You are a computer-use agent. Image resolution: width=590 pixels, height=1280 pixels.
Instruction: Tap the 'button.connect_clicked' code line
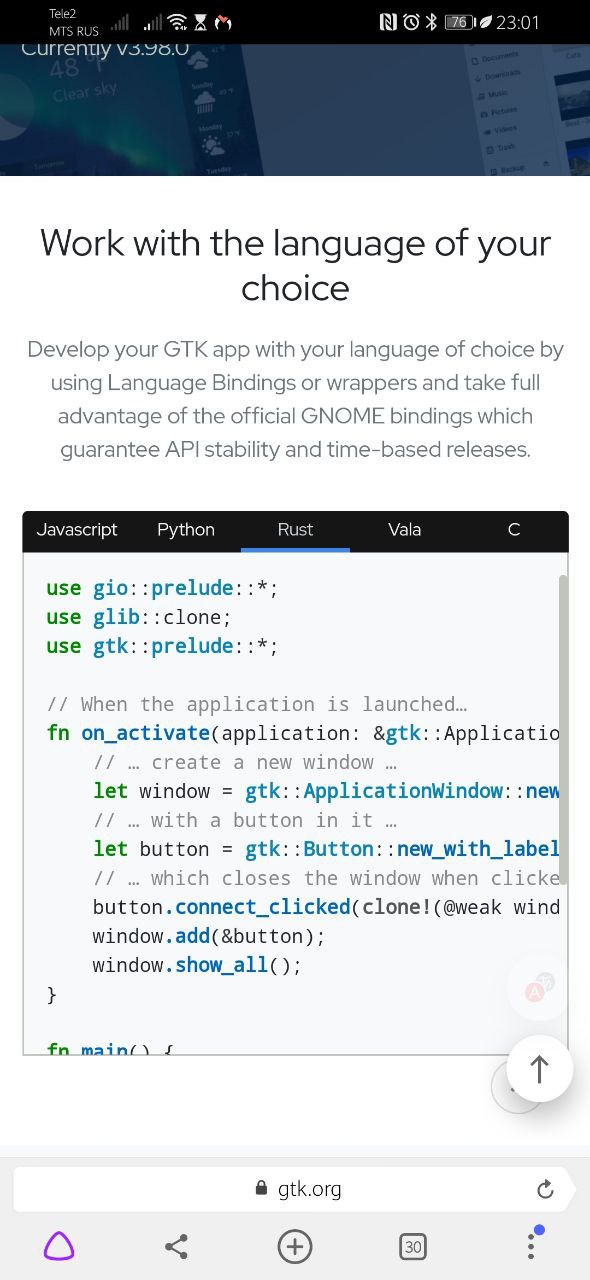pos(326,907)
